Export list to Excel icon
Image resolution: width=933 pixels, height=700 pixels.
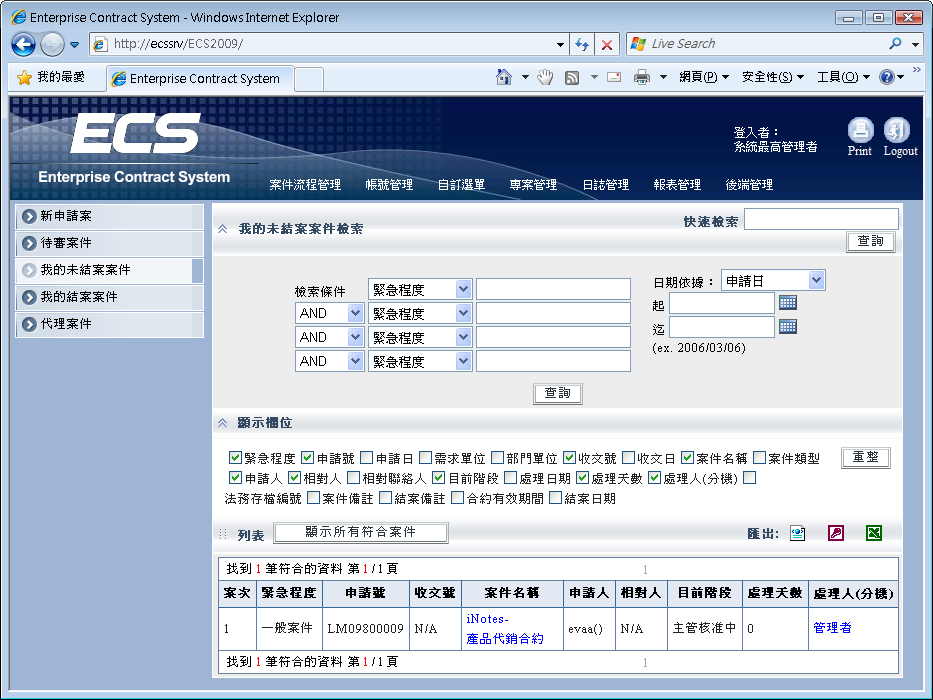point(874,533)
